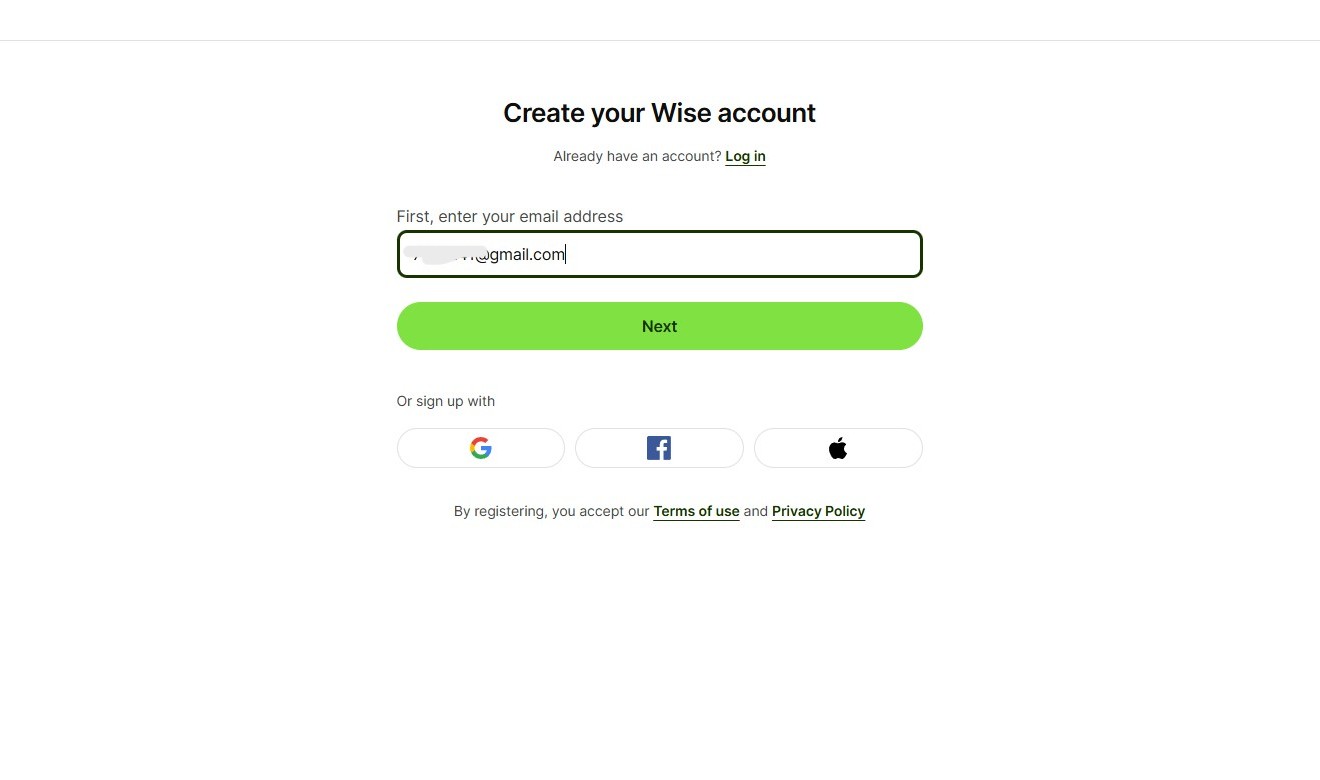Place cursor after "gmail.com" in the email field
Image resolution: width=1320 pixels, height=780 pixels.
(566, 254)
